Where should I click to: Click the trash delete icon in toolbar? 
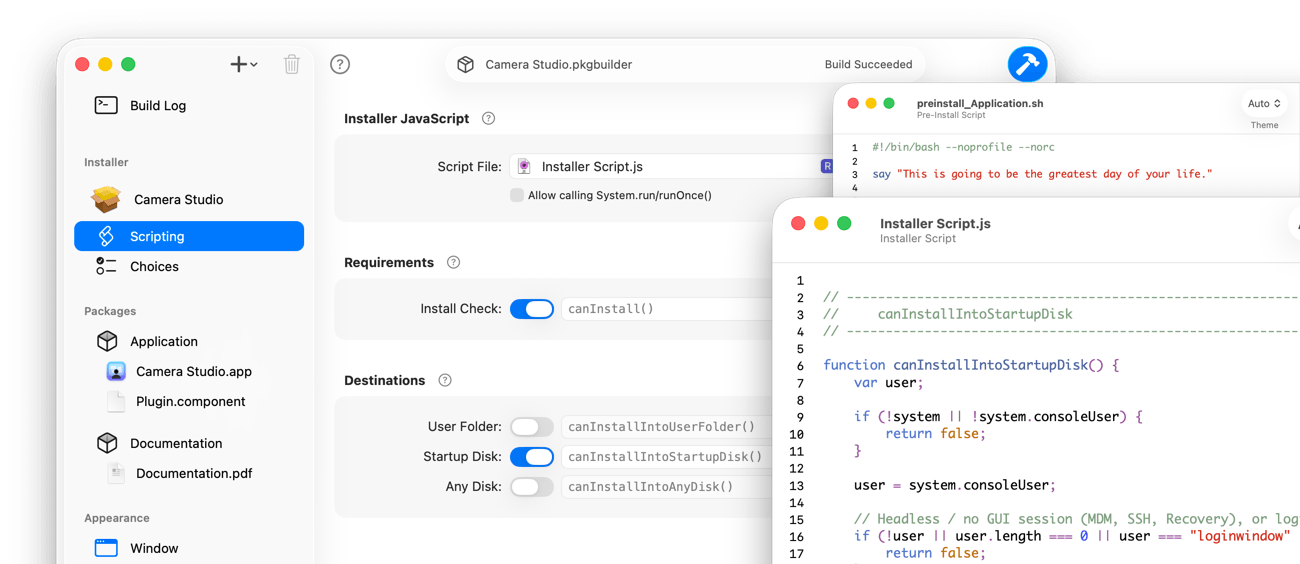(292, 64)
